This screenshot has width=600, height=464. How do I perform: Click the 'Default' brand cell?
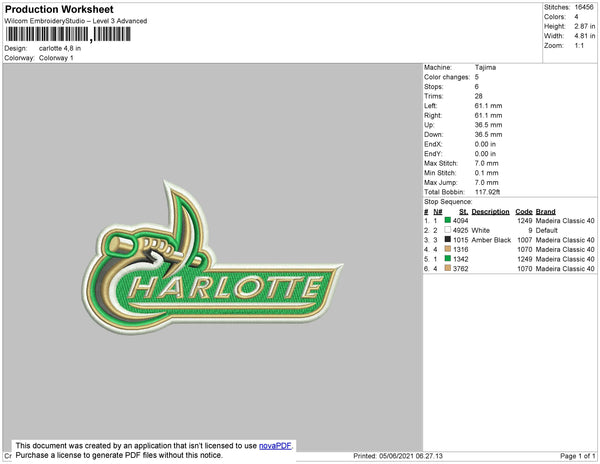[x=546, y=230]
